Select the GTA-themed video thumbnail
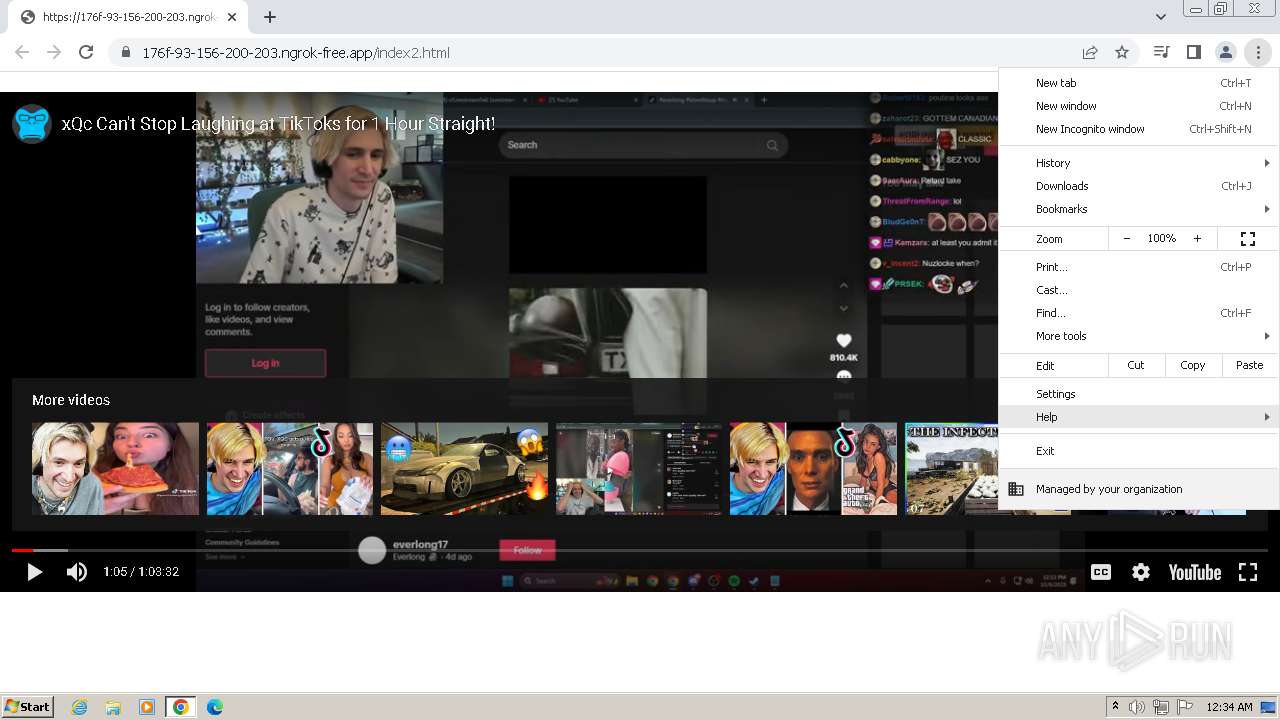 coord(813,468)
